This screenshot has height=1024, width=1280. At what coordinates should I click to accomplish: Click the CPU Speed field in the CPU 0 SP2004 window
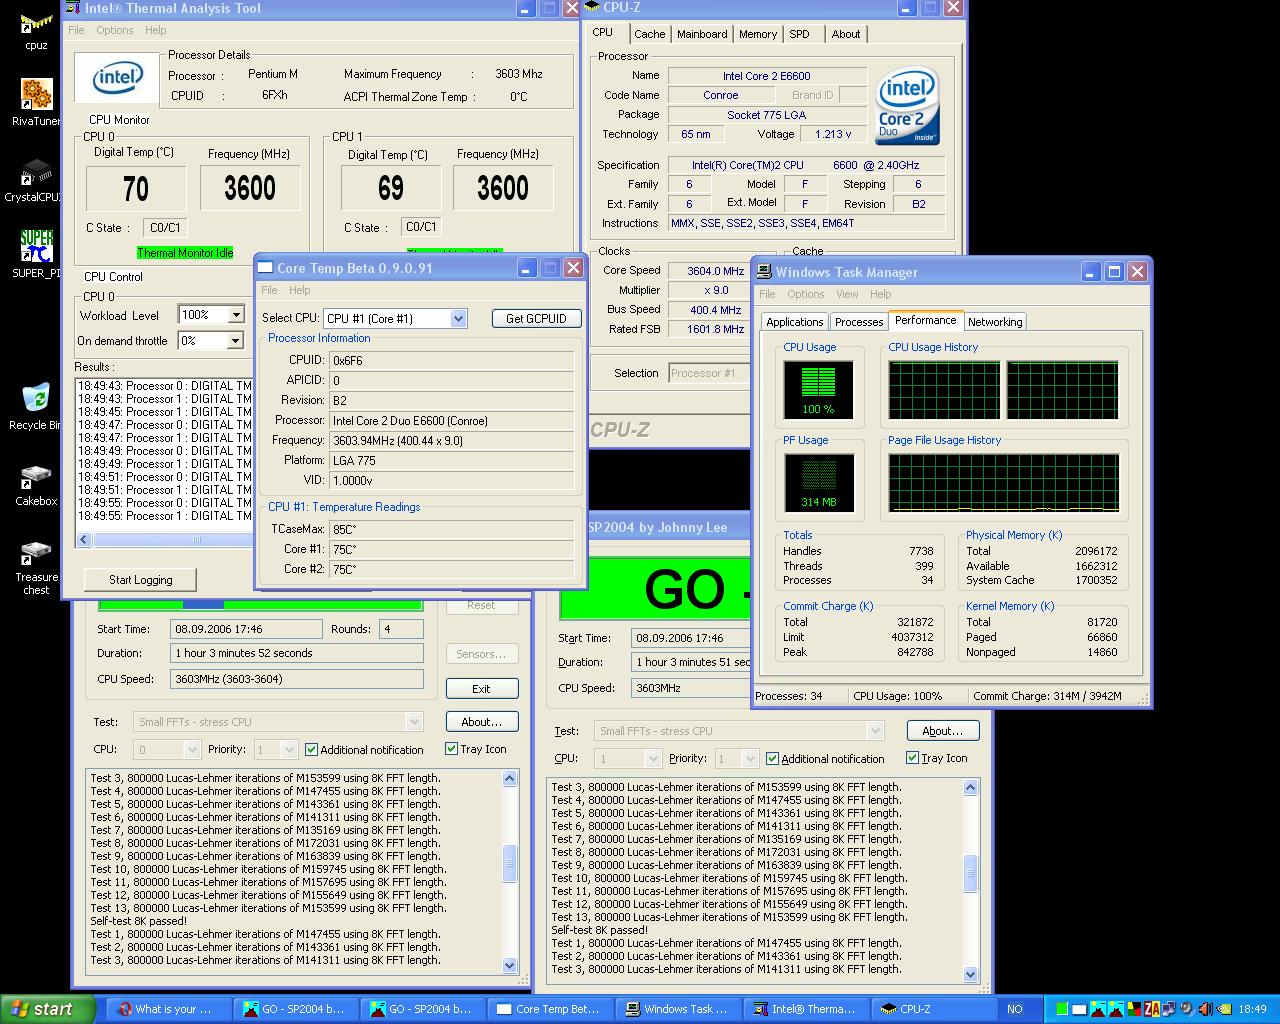coord(297,679)
